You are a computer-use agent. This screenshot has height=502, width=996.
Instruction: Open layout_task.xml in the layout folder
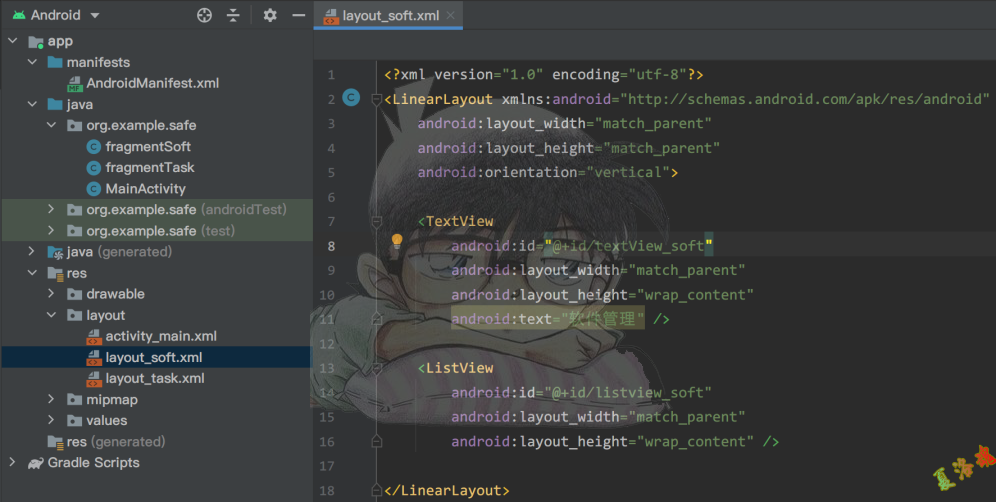pos(154,378)
